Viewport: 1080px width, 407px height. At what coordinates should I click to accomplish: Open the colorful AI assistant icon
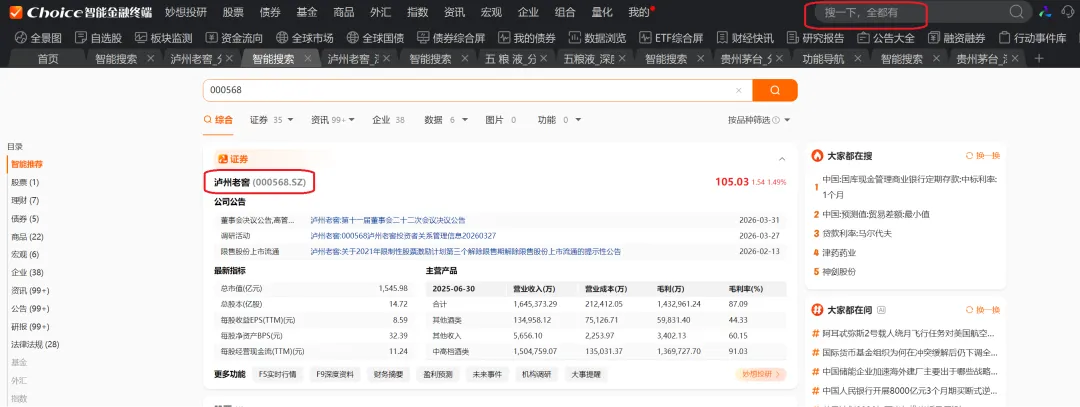pyautogui.click(x=1046, y=12)
